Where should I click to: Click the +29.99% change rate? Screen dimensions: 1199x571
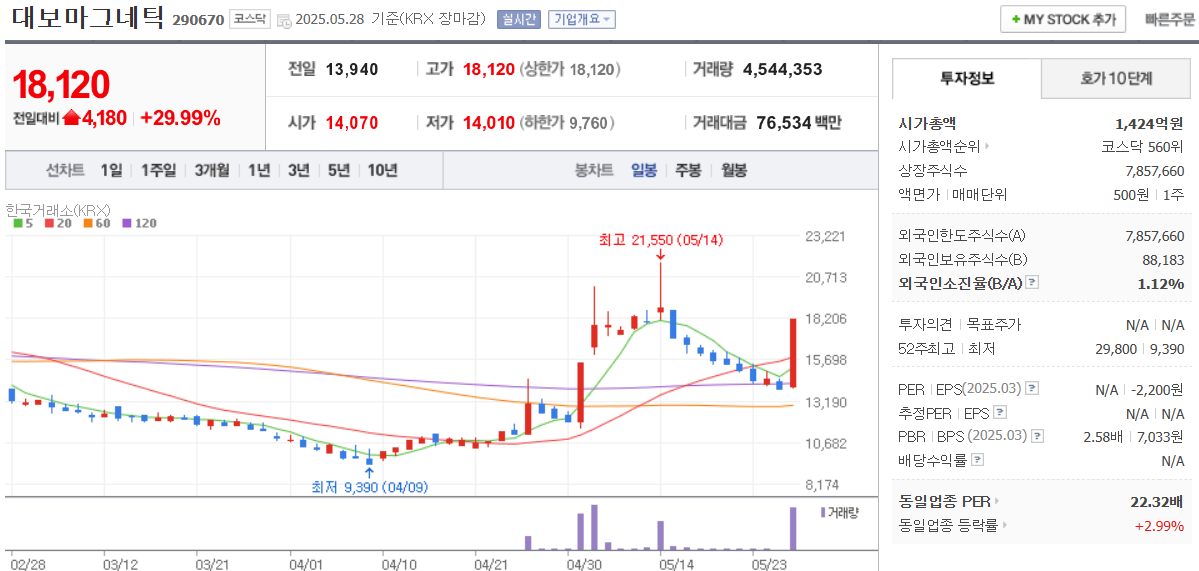tap(180, 118)
